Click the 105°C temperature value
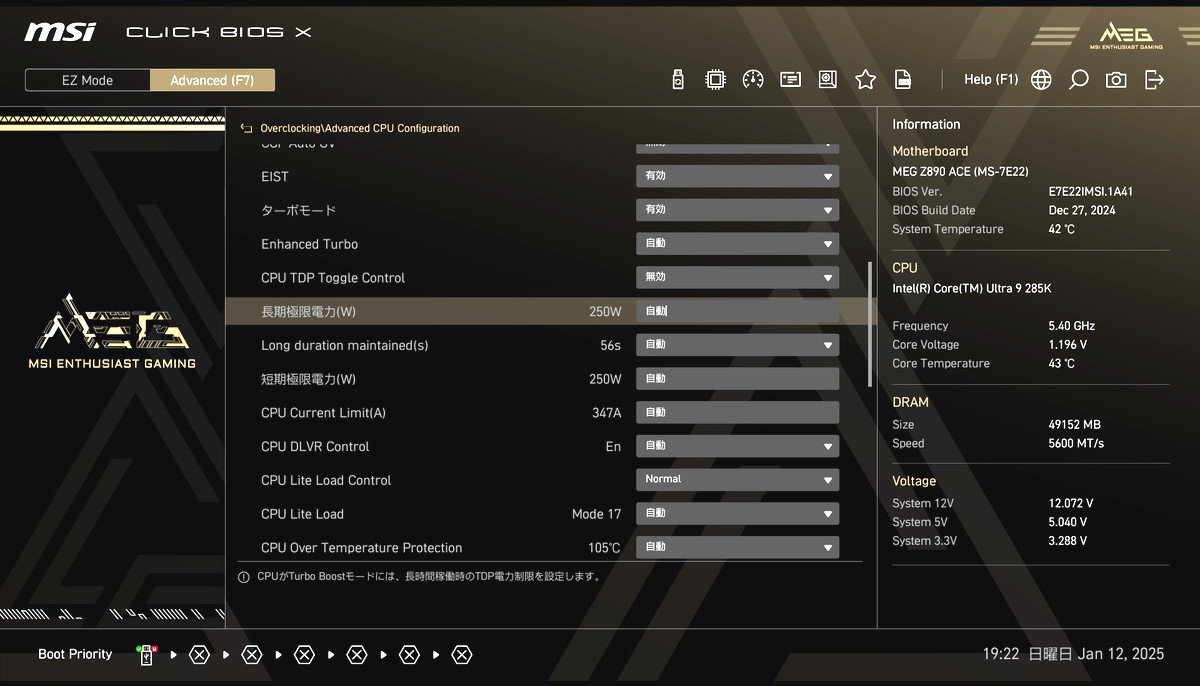Screen dimensions: 1200x686 click(x=604, y=548)
